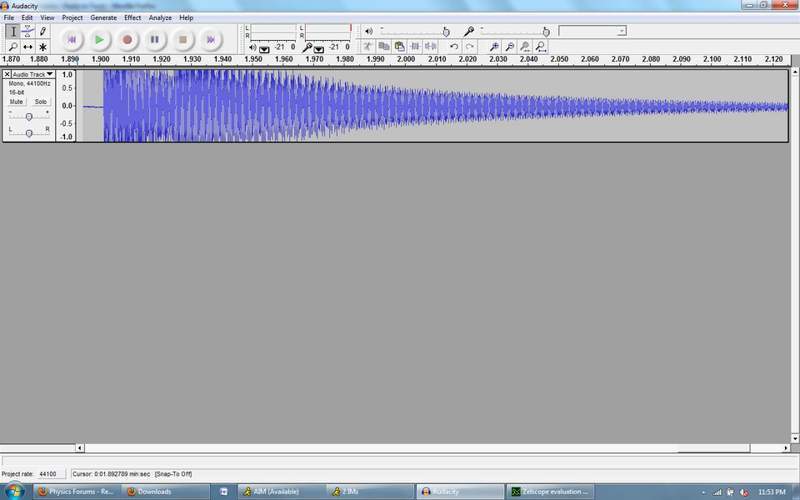Close the Audio Track with its X button
This screenshot has height=500, width=800.
(7, 74)
